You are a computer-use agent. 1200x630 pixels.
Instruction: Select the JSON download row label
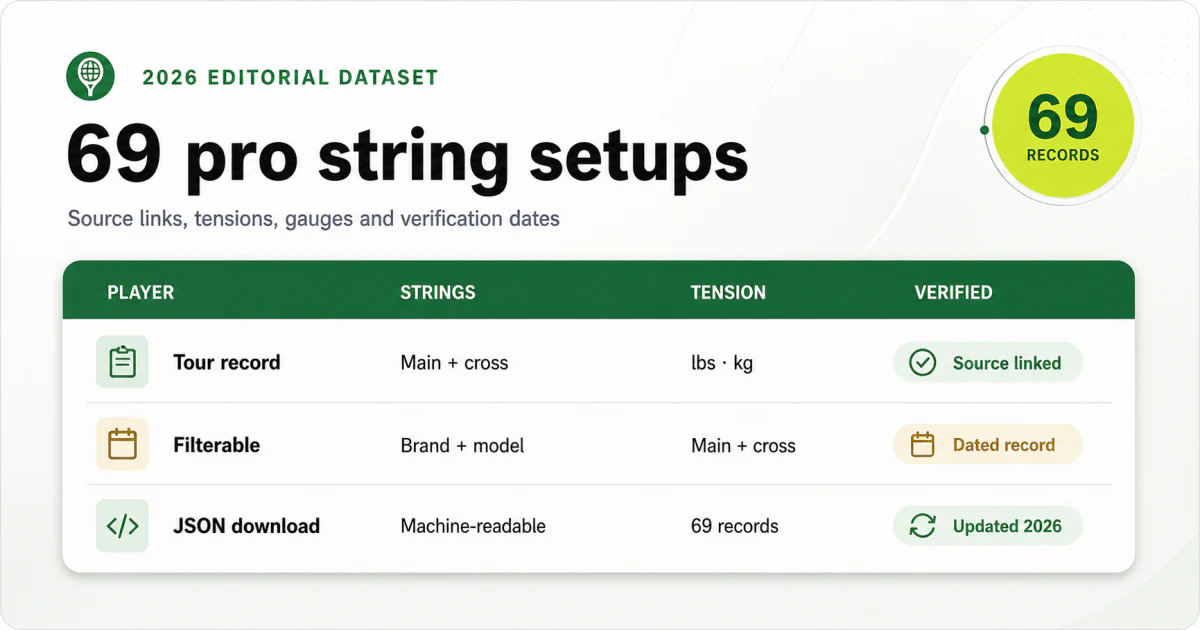247,526
